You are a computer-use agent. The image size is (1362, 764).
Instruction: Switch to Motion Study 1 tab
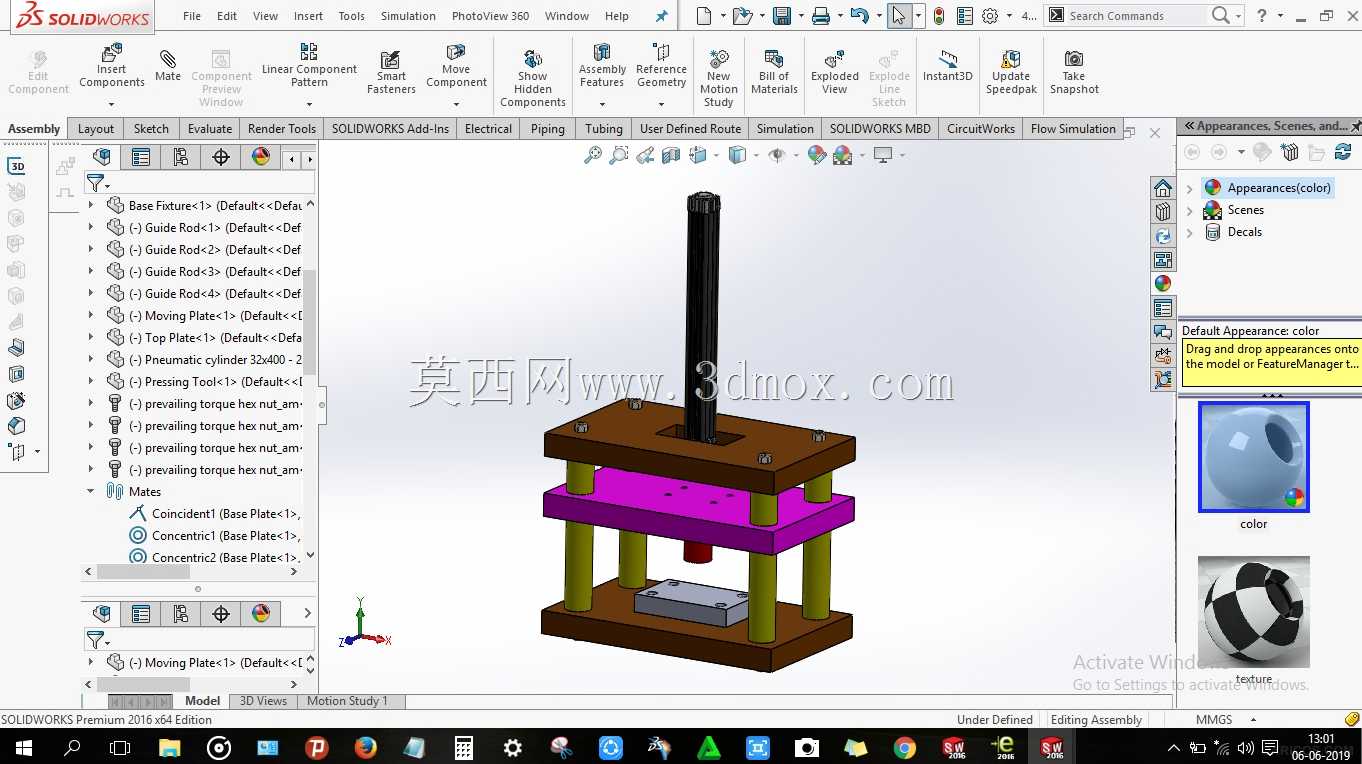point(347,701)
